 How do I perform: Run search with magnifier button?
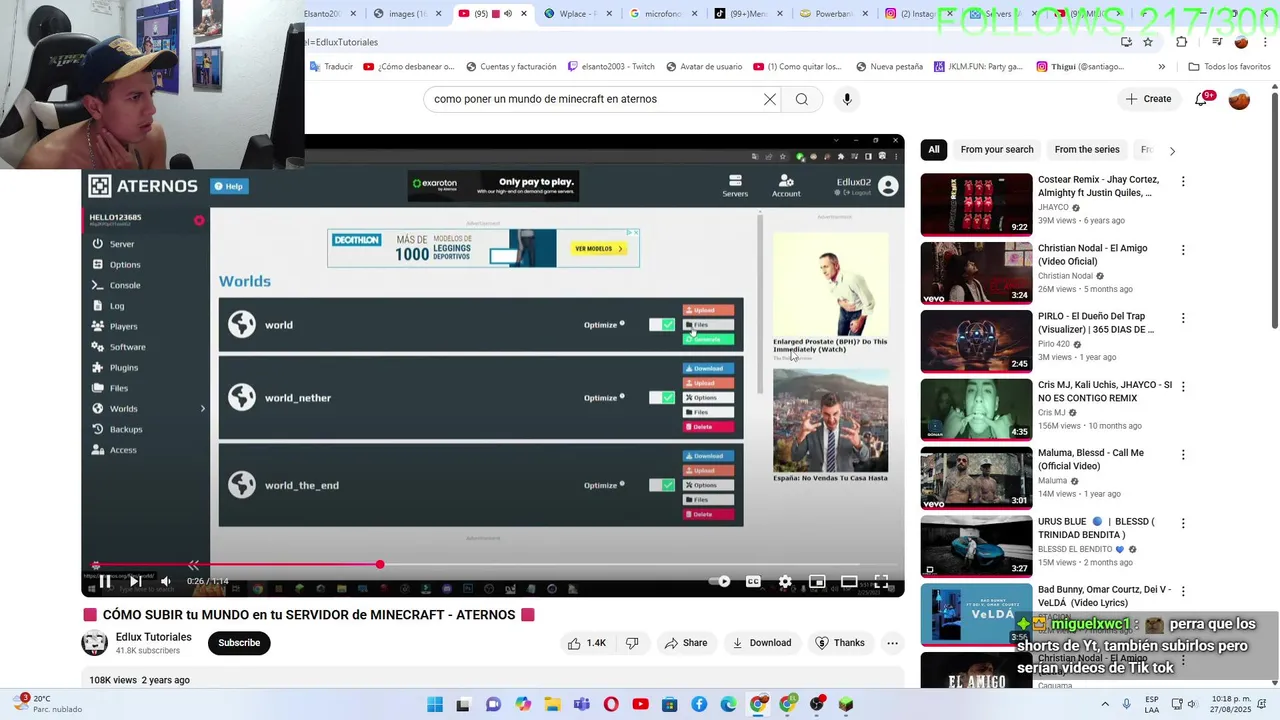[802, 99]
